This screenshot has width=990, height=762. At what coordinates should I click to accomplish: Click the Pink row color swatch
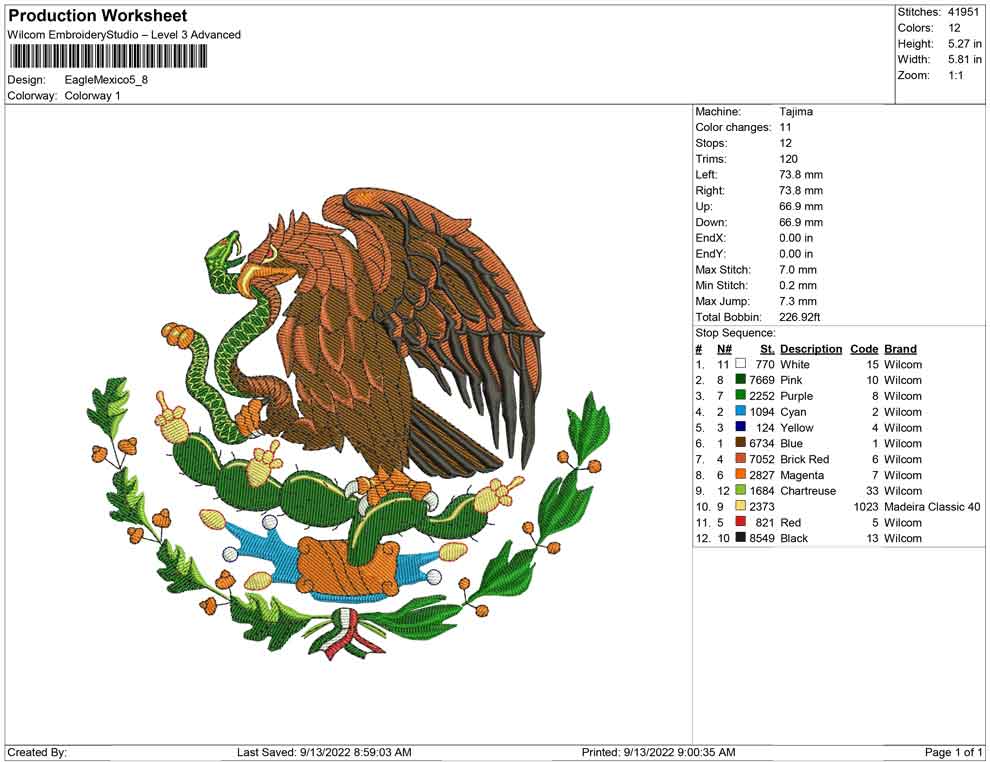(x=741, y=379)
